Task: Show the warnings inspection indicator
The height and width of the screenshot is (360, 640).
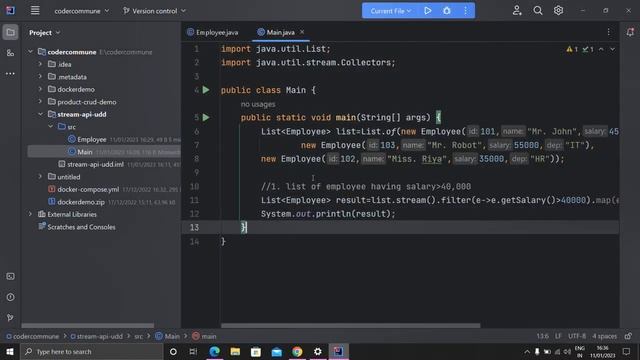Action: (x=572, y=49)
